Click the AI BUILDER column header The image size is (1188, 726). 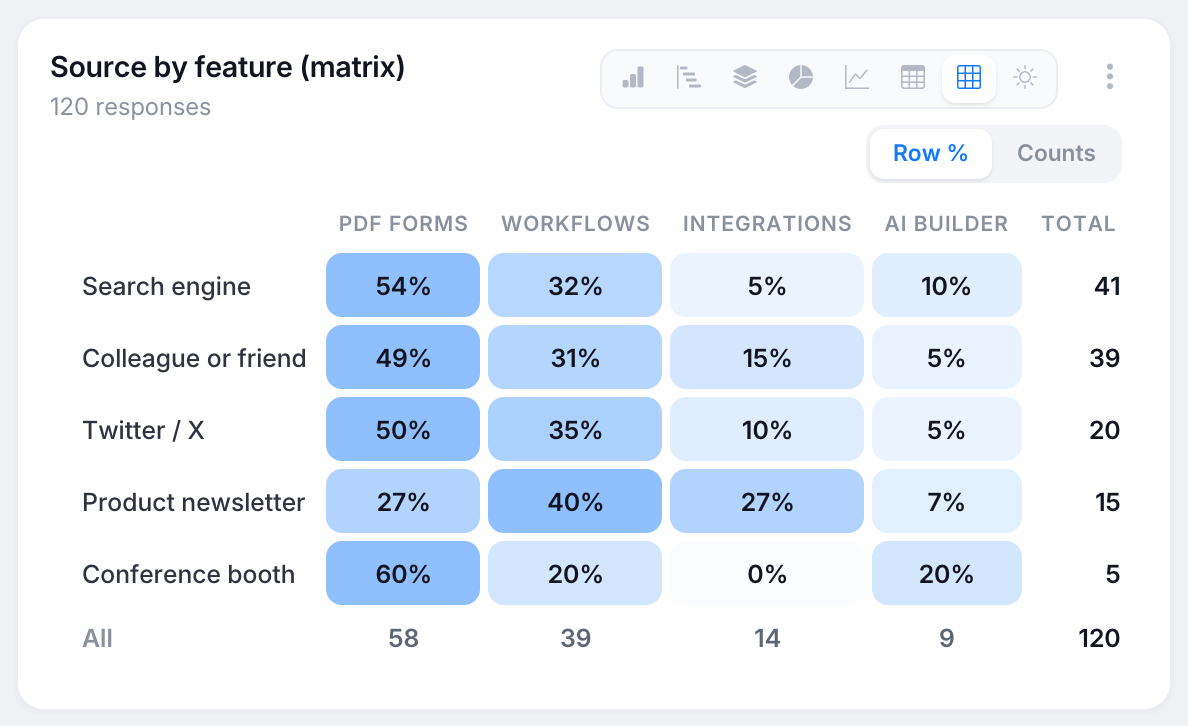coord(946,224)
